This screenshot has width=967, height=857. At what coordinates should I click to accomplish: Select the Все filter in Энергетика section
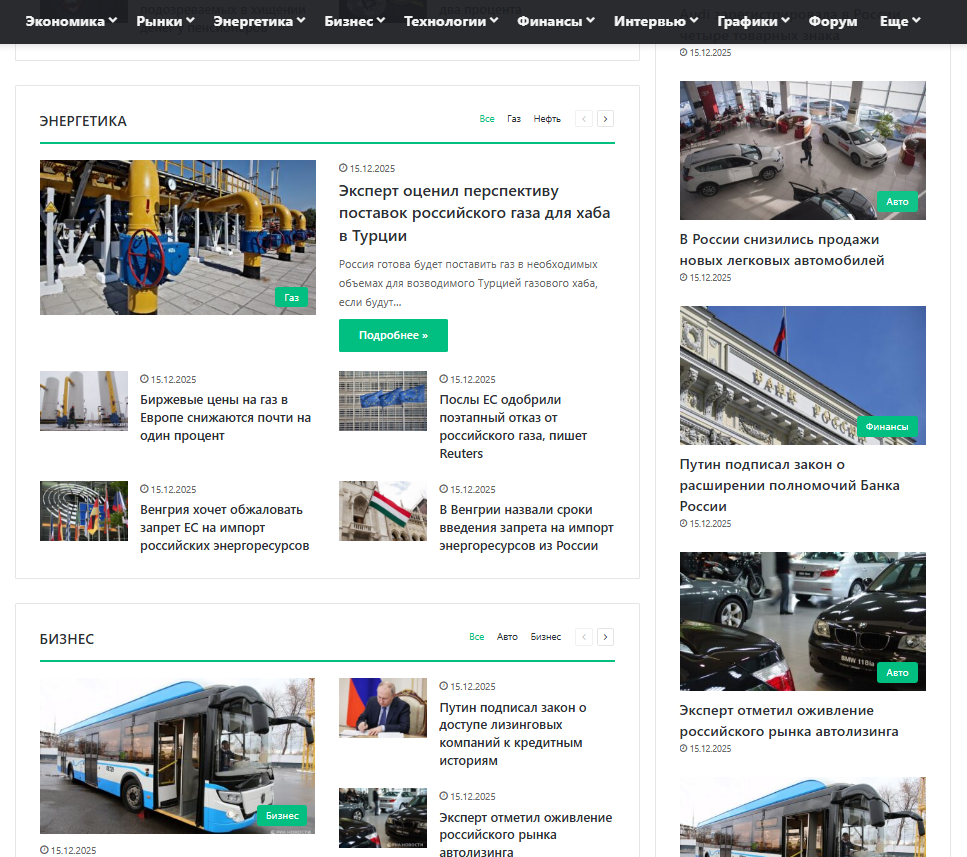point(487,119)
